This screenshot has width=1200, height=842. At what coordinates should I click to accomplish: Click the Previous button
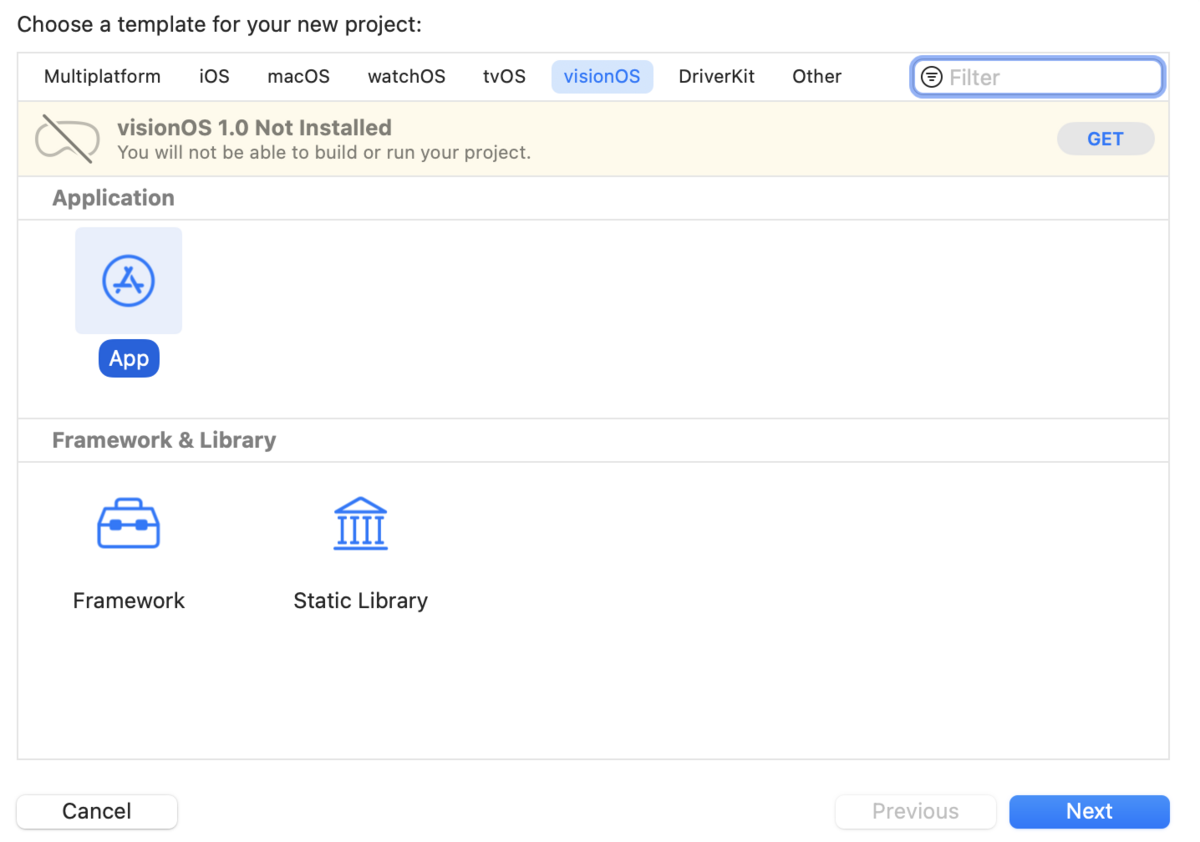pyautogui.click(x=915, y=811)
